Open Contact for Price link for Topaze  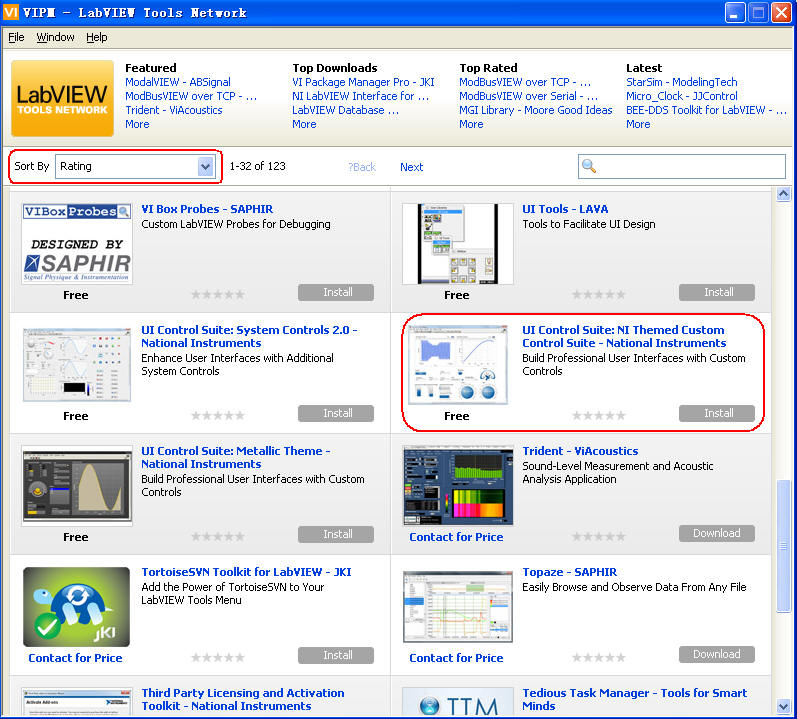pyautogui.click(x=456, y=658)
